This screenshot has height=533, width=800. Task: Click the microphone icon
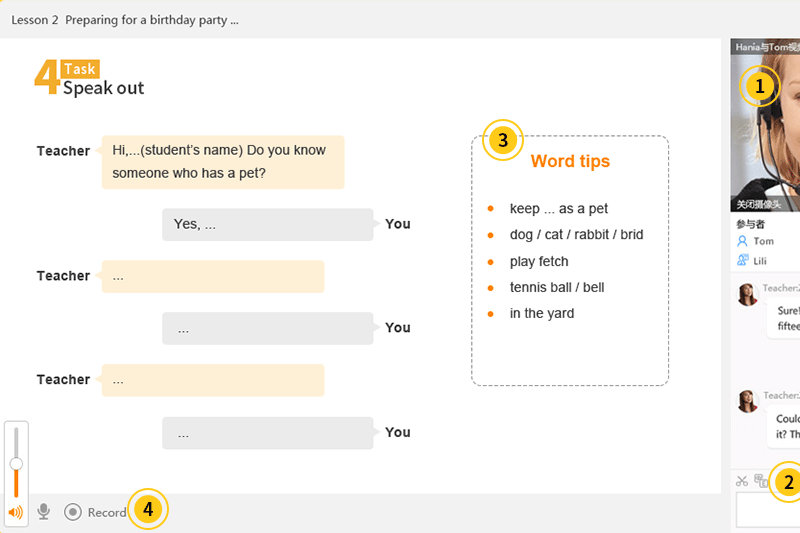tap(43, 512)
